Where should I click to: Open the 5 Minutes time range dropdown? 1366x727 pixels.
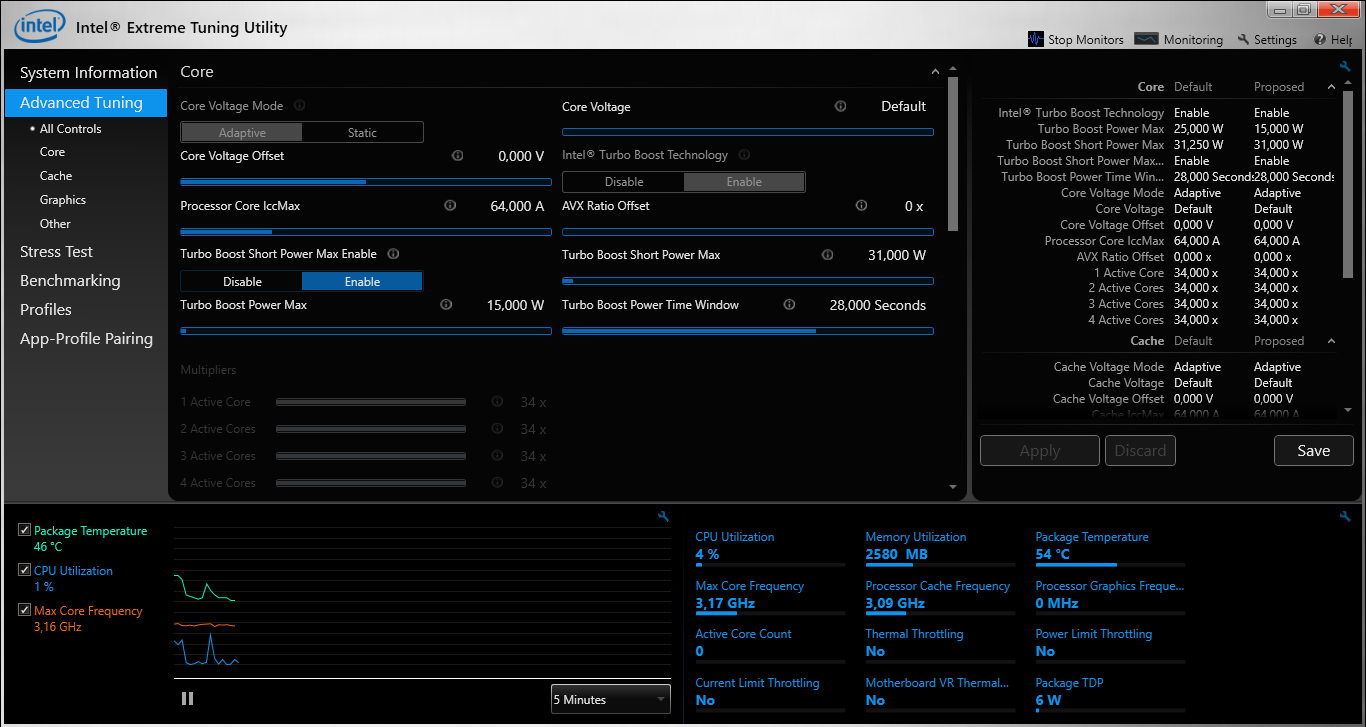(611, 699)
